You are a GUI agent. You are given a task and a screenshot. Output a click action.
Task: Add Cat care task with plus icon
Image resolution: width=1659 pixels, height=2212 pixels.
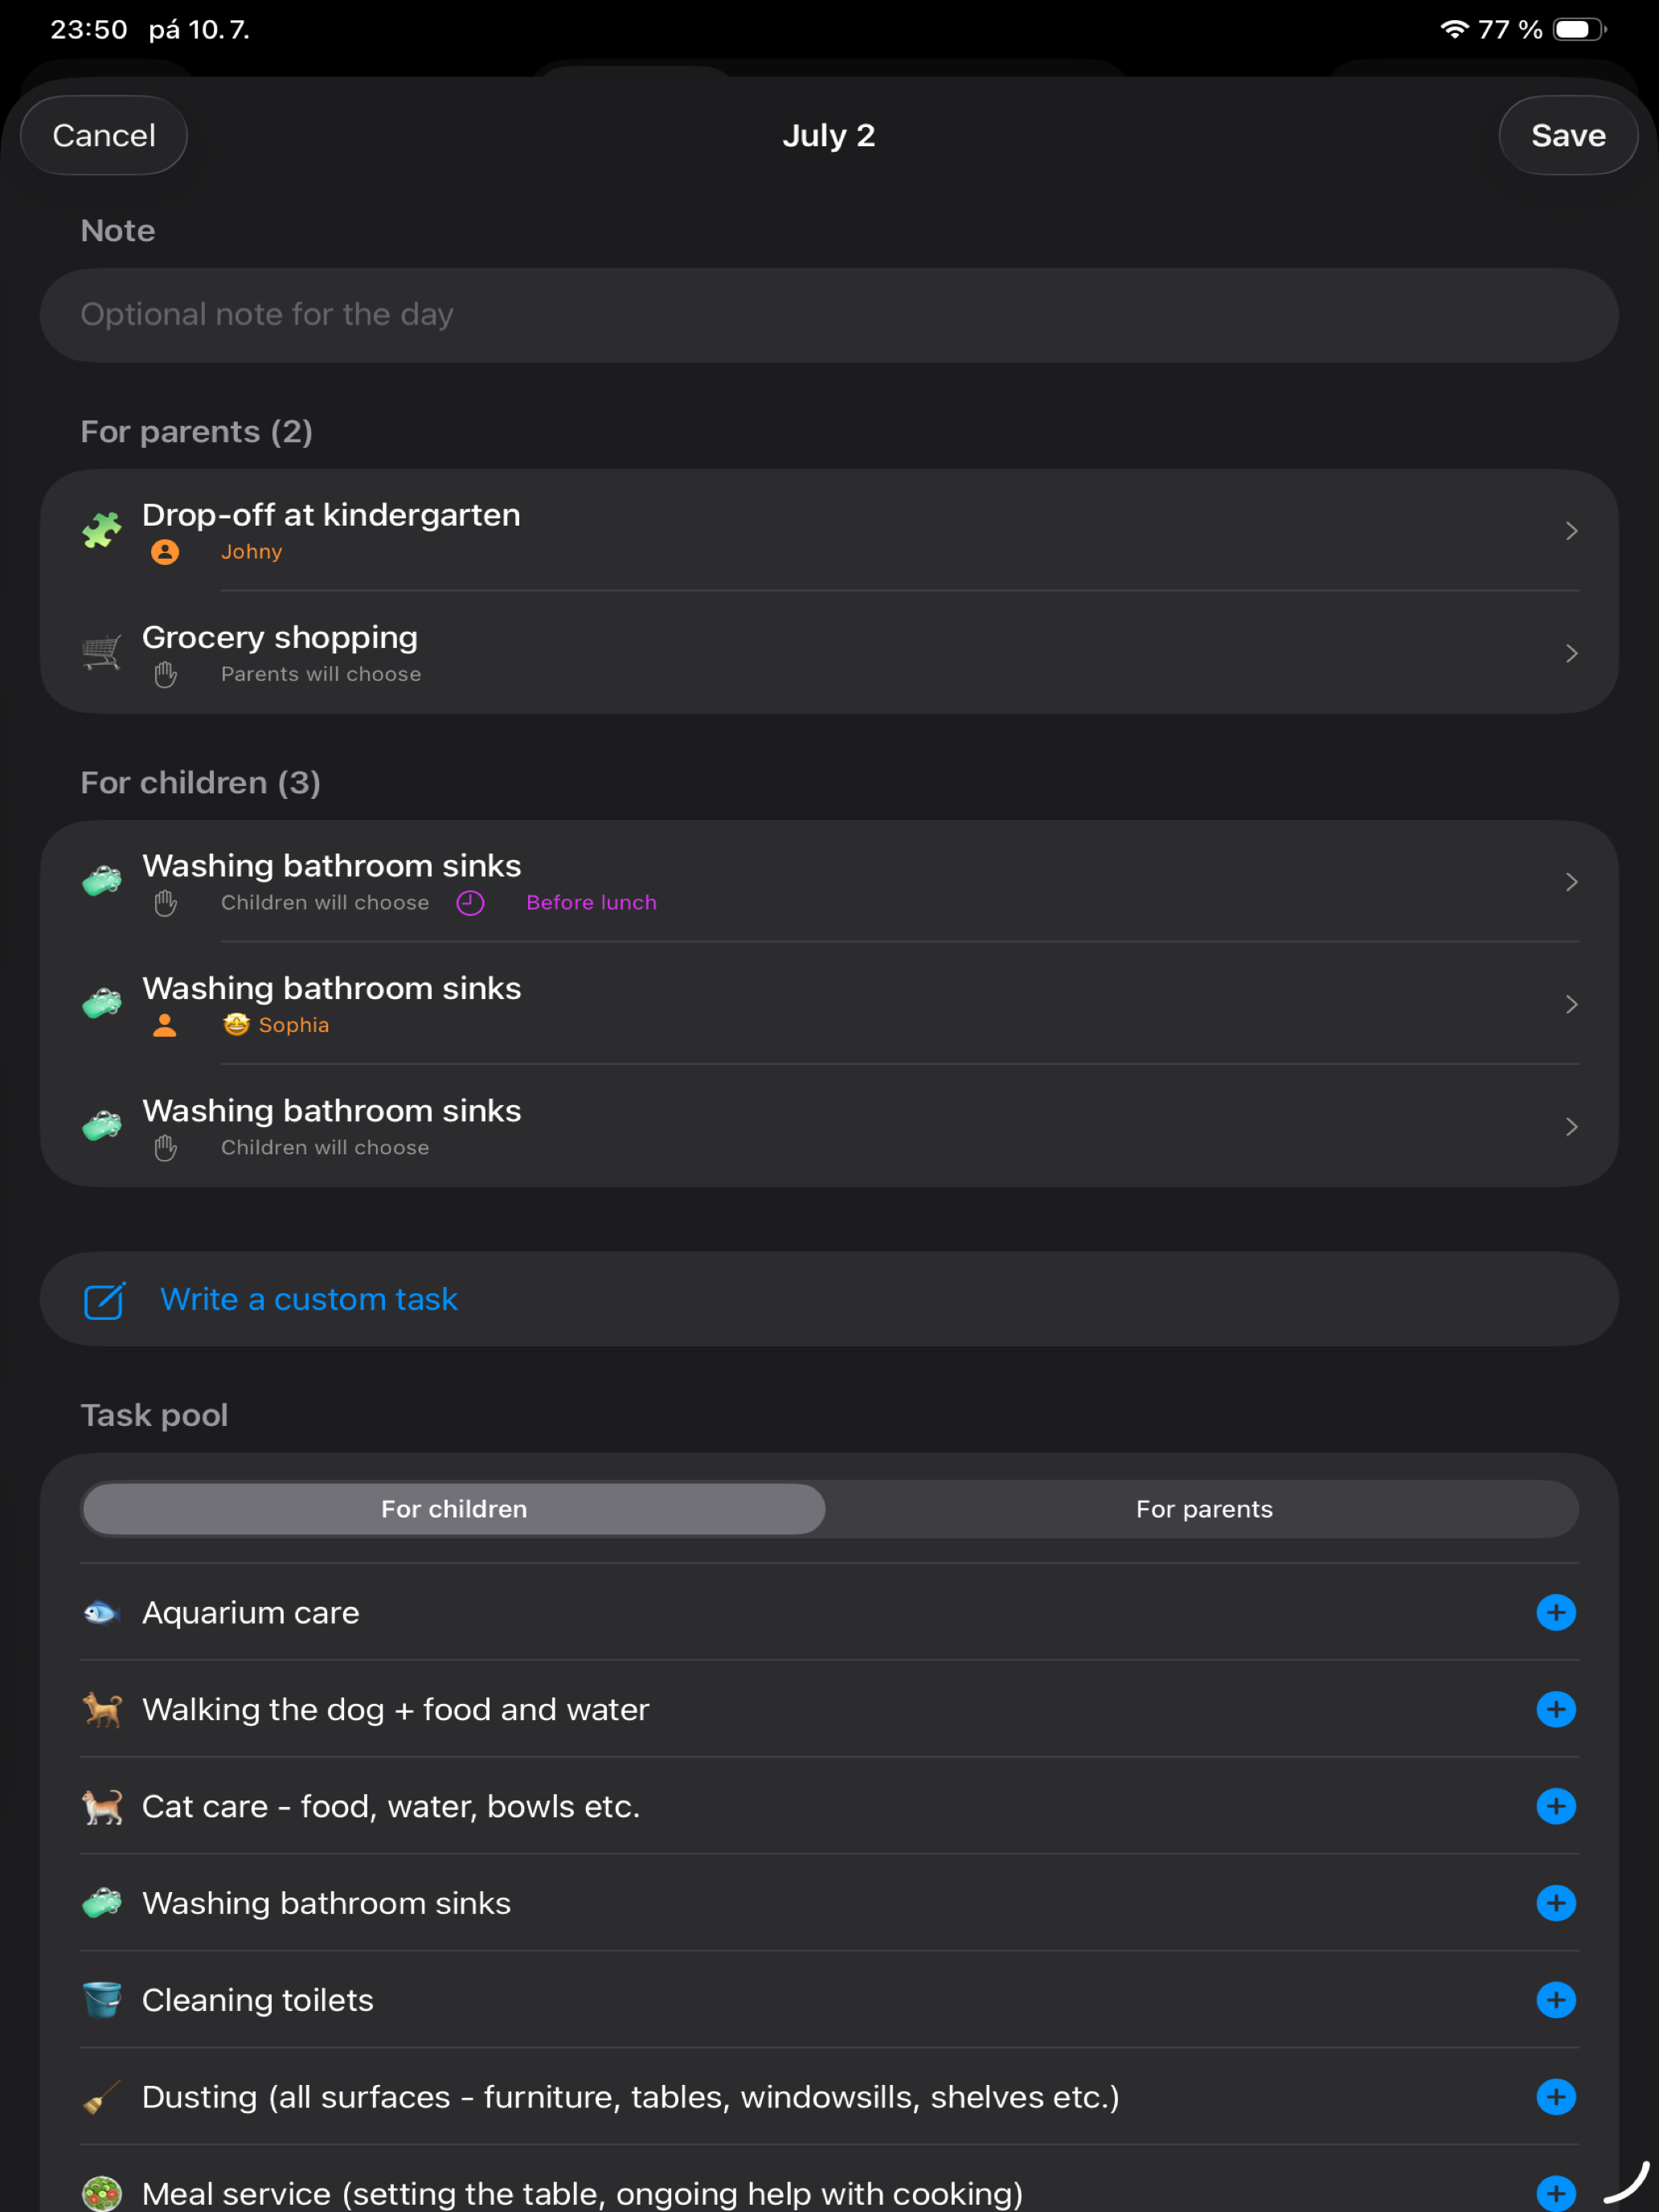(1555, 1806)
